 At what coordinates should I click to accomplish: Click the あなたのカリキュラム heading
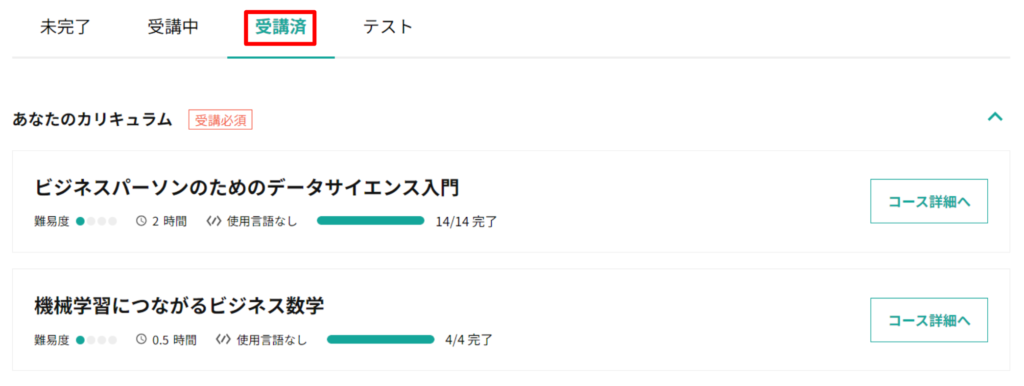92,120
